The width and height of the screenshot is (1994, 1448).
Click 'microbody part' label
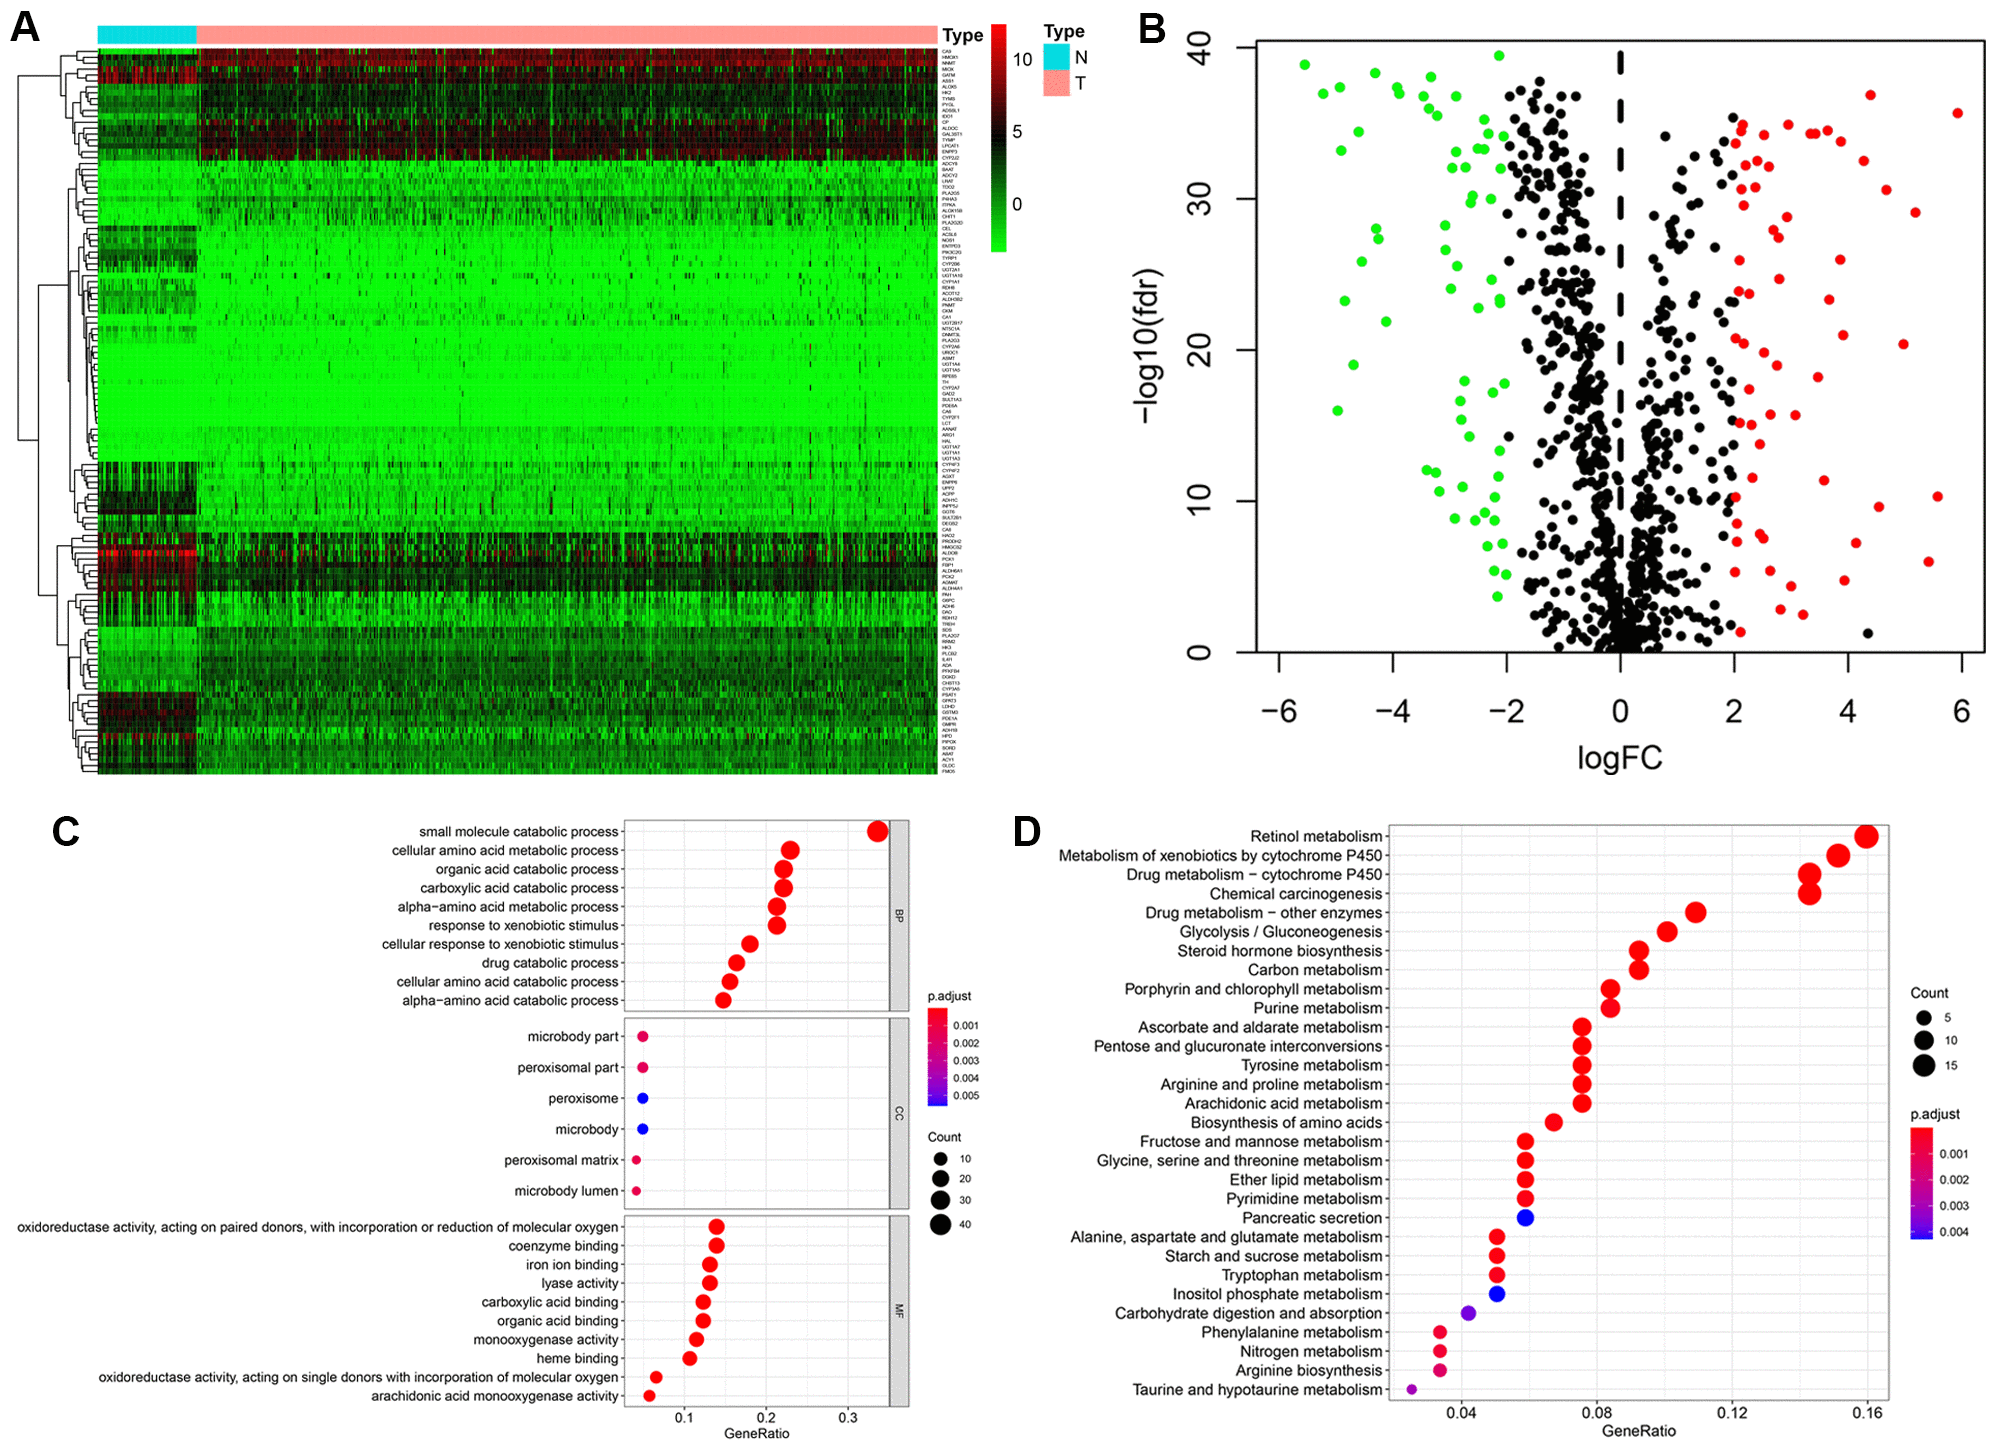(x=573, y=1037)
